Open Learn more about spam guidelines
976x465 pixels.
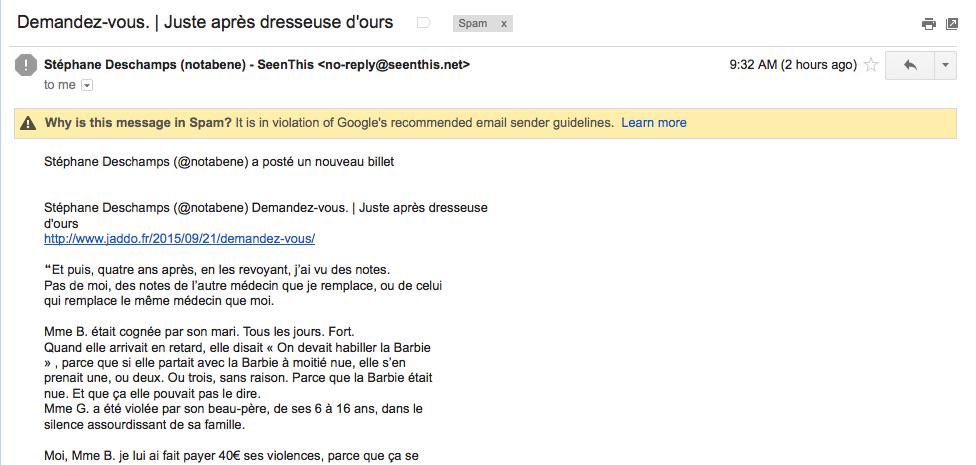[654, 123]
